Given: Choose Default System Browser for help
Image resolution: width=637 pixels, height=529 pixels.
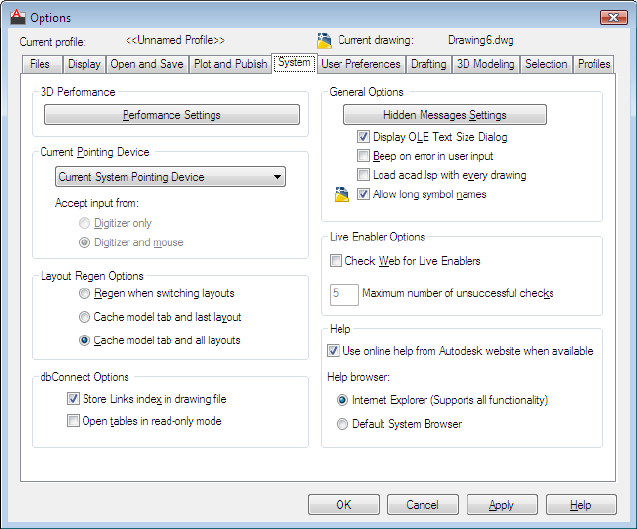Looking at the screenshot, I should point(342,424).
